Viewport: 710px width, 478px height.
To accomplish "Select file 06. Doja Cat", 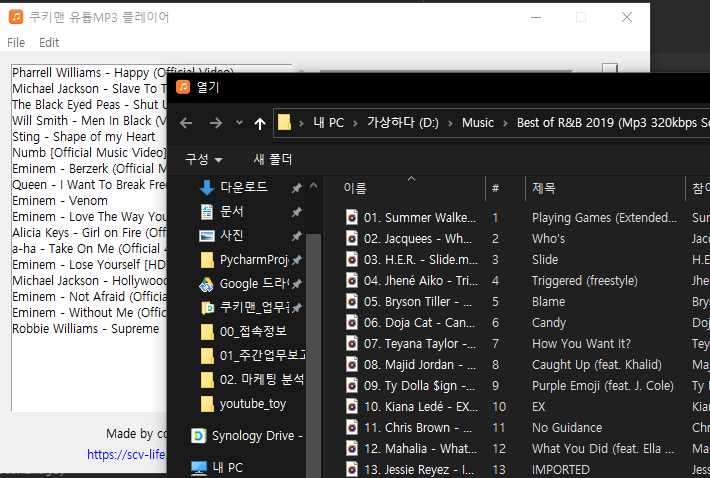I will coord(411,323).
